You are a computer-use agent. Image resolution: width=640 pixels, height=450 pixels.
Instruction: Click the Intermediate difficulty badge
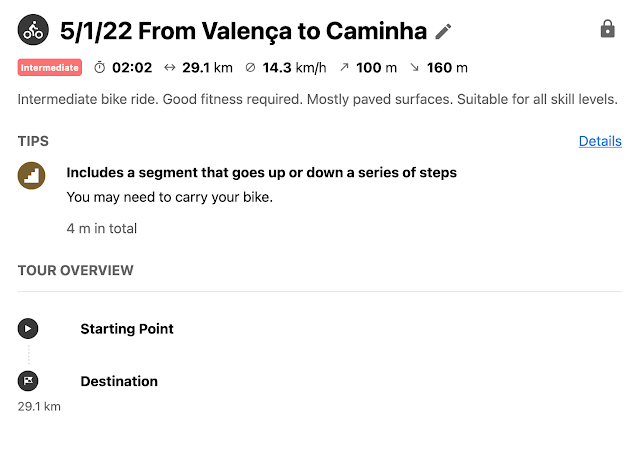click(49, 68)
